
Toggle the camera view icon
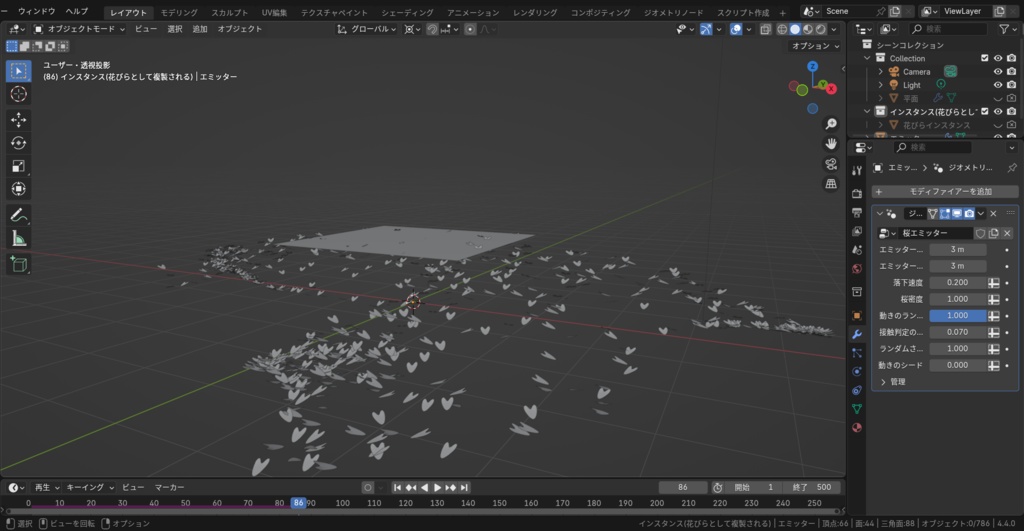(831, 164)
